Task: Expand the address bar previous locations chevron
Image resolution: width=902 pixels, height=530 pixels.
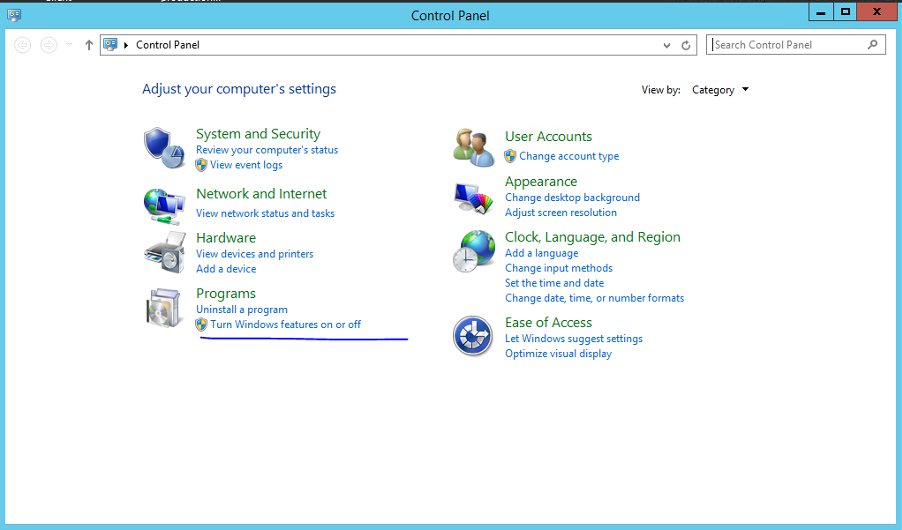Action: coord(667,45)
